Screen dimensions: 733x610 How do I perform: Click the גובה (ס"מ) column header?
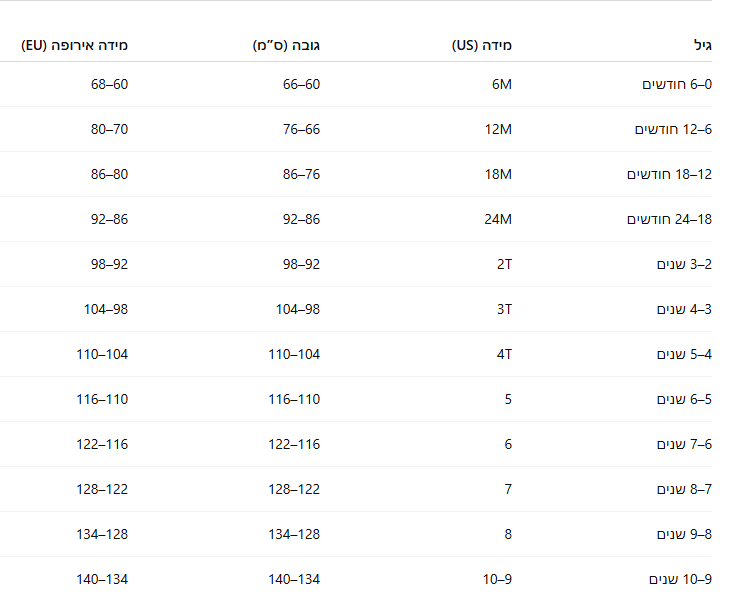286,45
